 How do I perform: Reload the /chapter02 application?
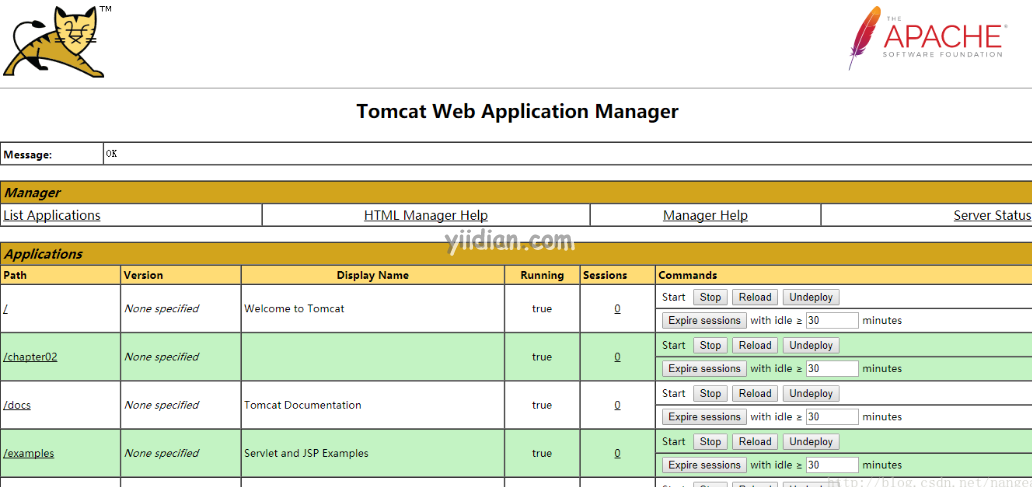pos(755,346)
